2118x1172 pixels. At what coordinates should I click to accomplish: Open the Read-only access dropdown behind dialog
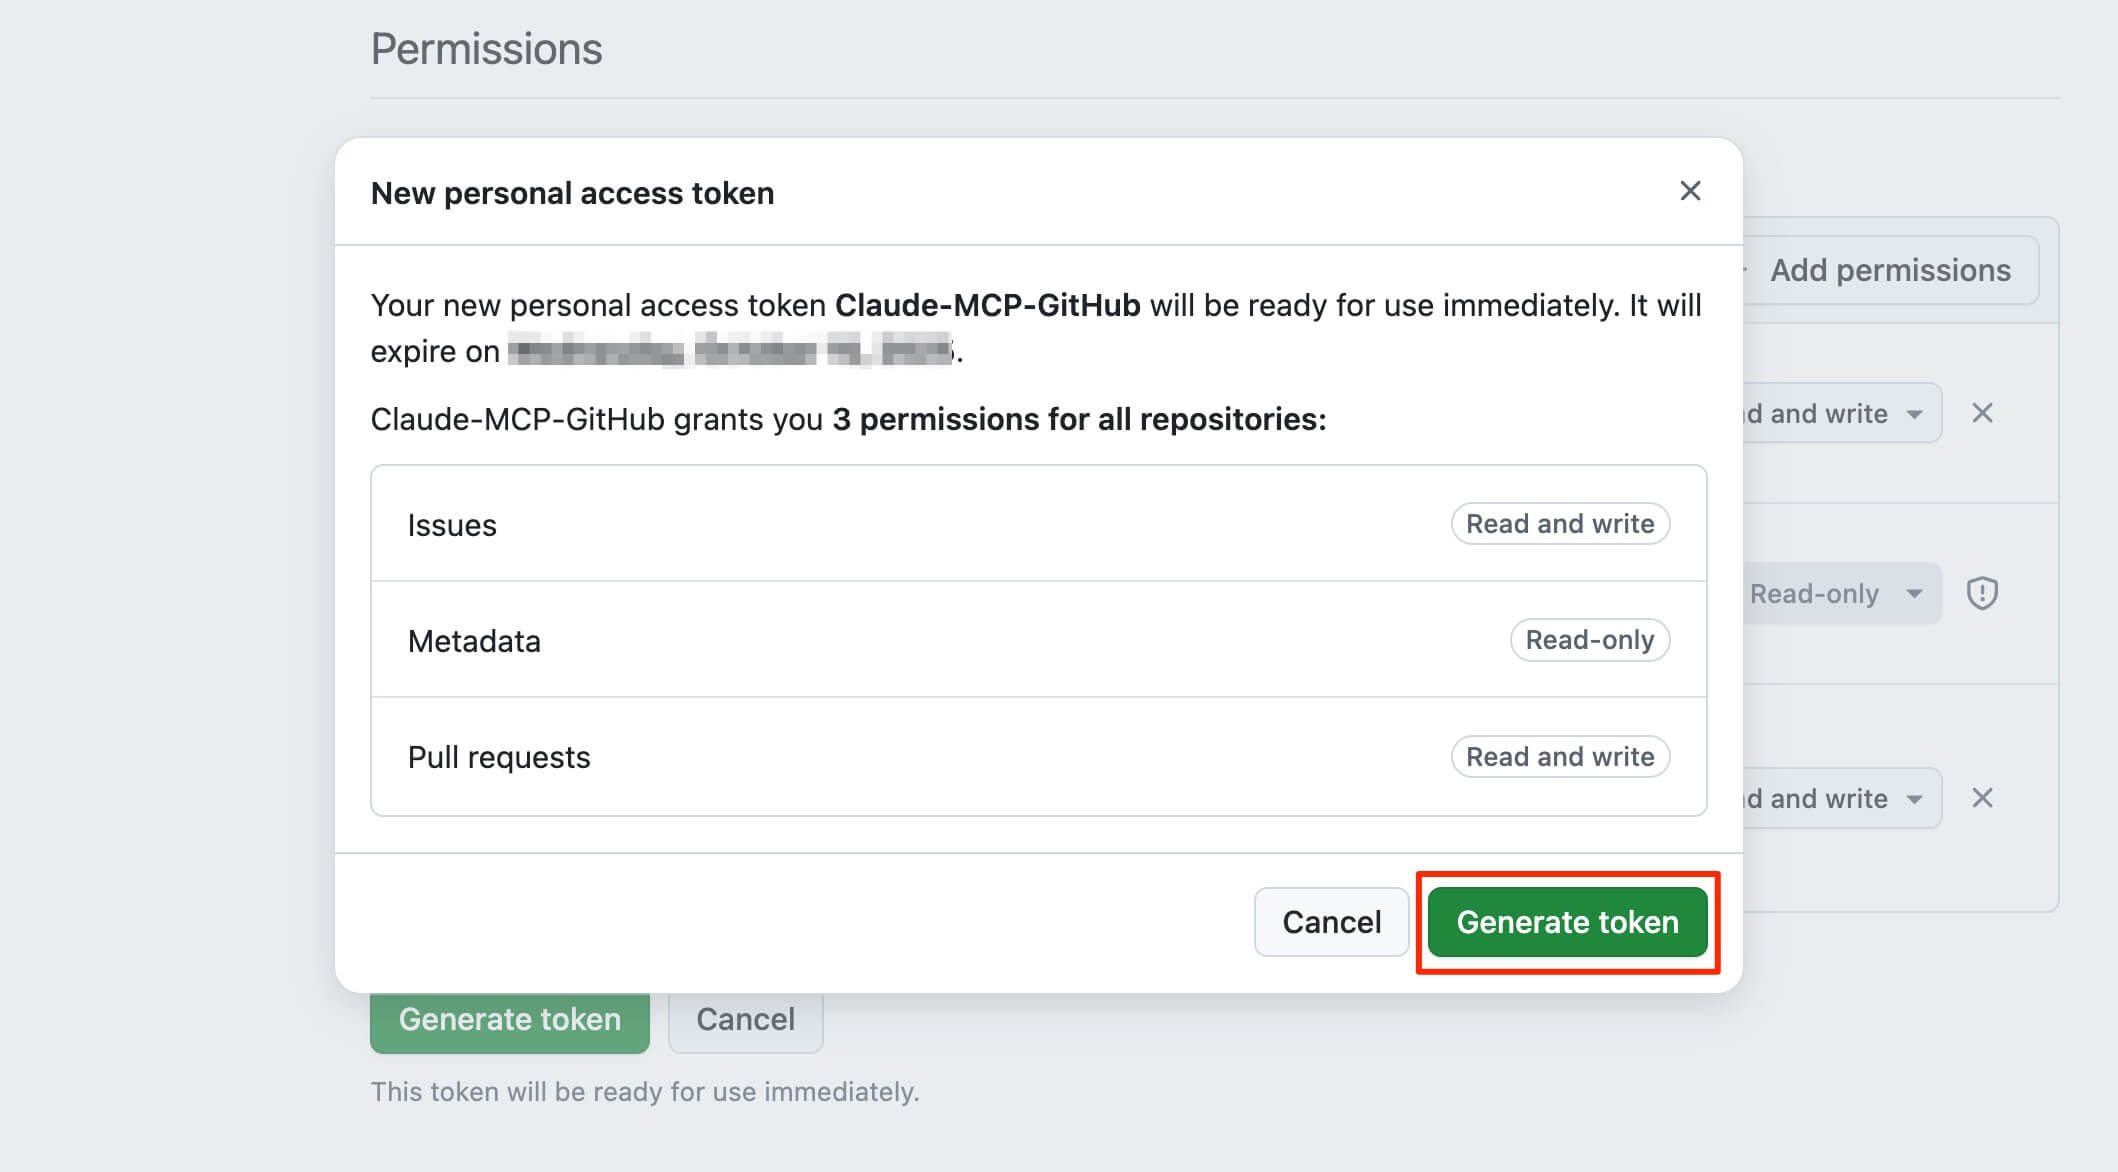click(x=1838, y=594)
